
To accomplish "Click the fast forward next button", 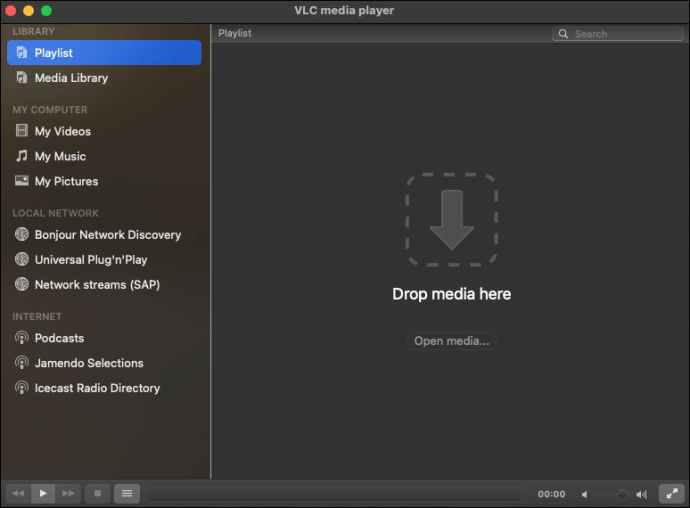I will point(68,493).
